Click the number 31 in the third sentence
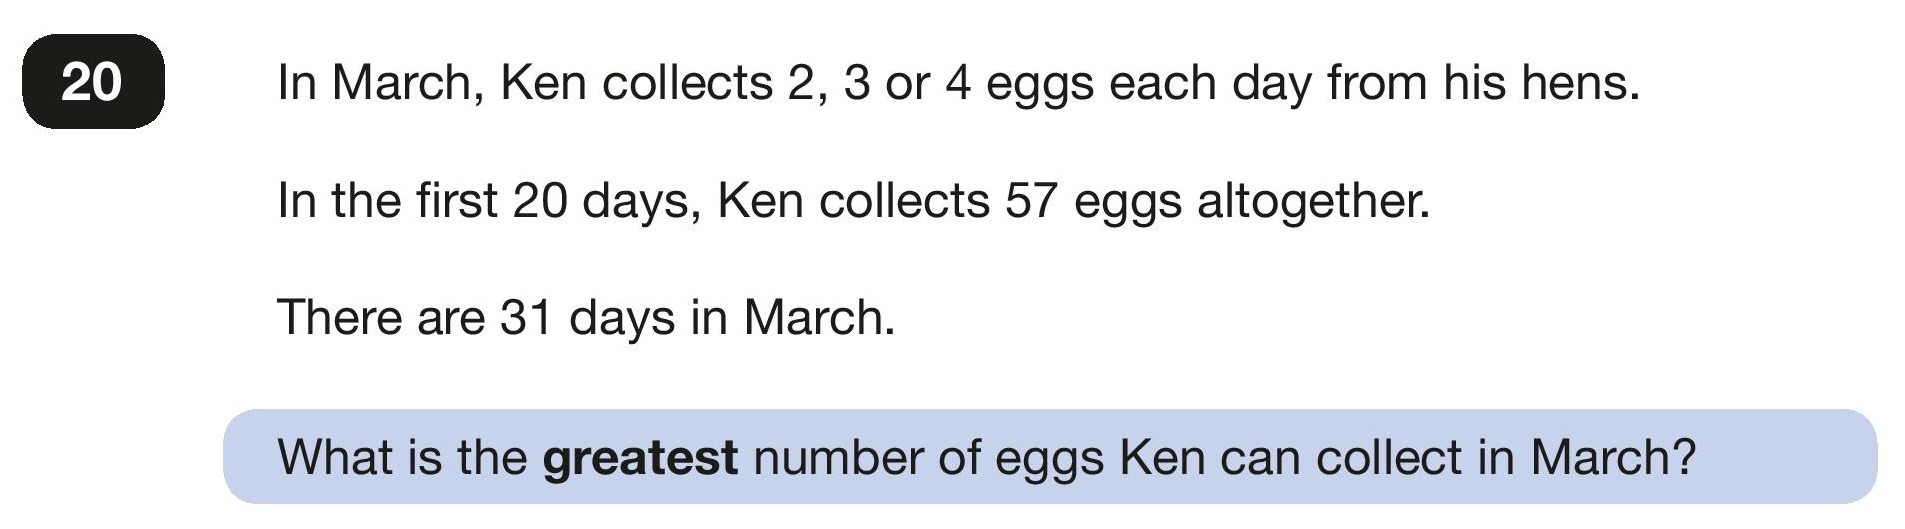 click(527, 318)
